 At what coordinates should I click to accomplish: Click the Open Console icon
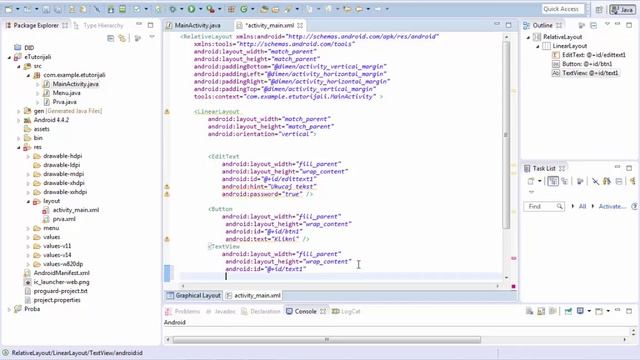pyautogui.click(x=599, y=311)
